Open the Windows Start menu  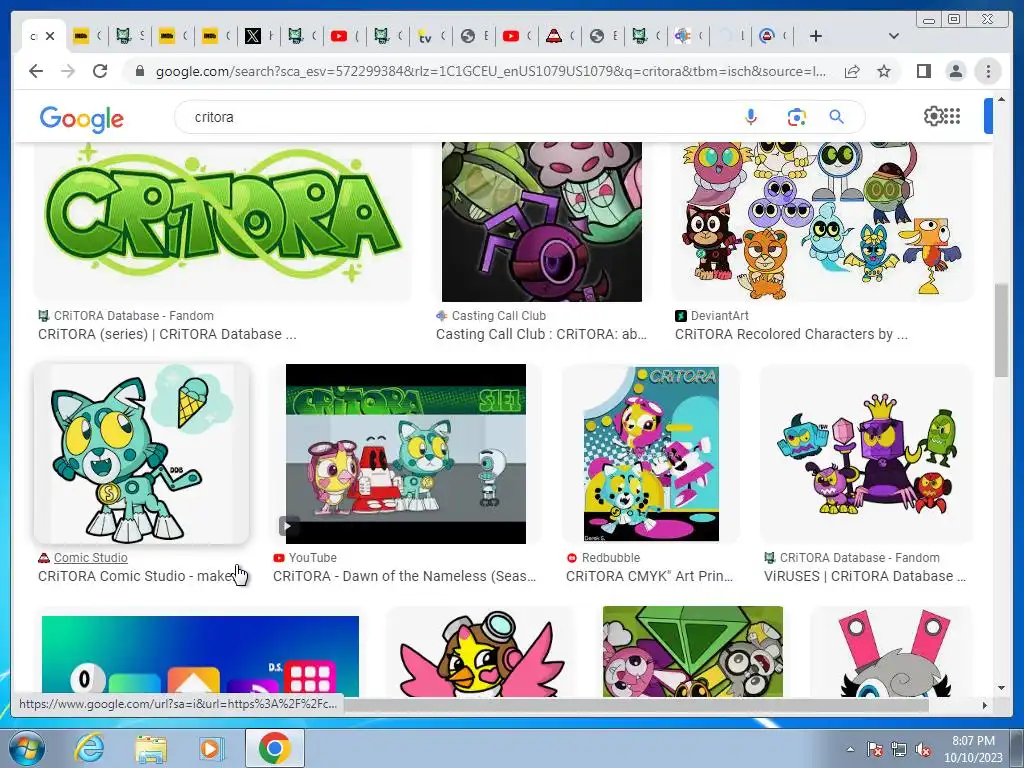[27, 748]
